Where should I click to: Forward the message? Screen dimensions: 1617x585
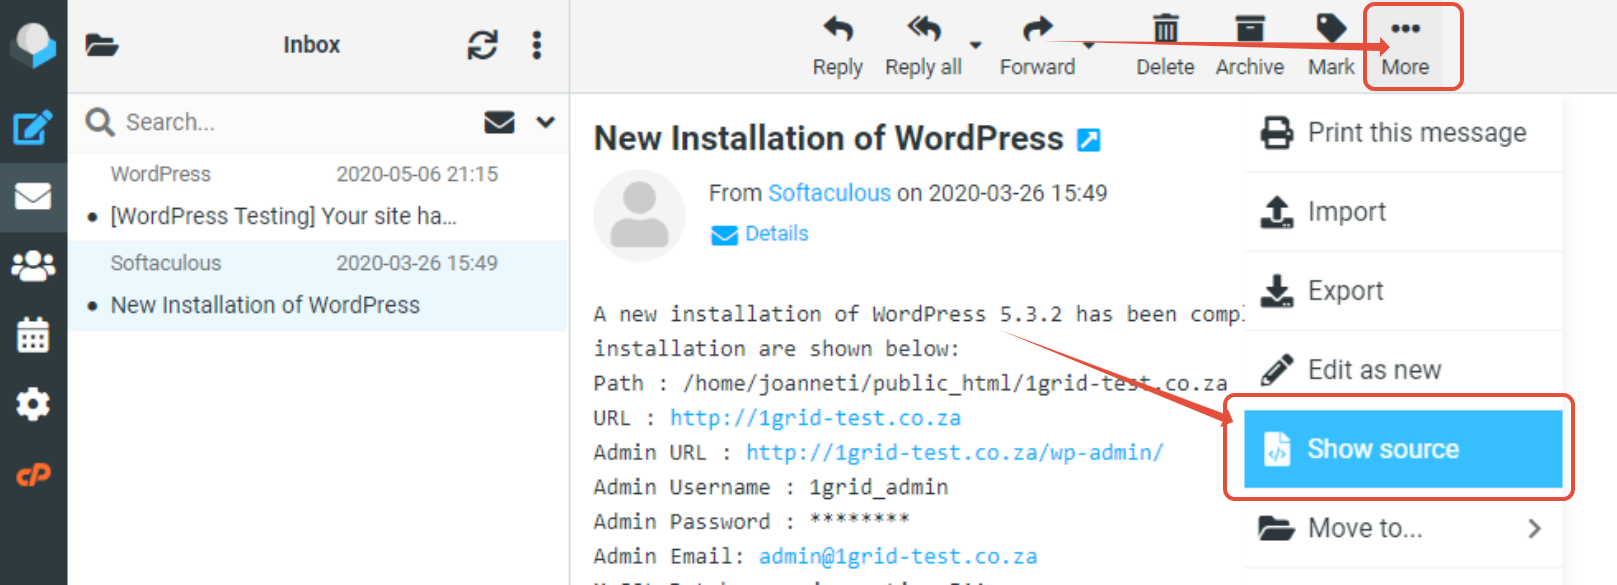[1038, 46]
